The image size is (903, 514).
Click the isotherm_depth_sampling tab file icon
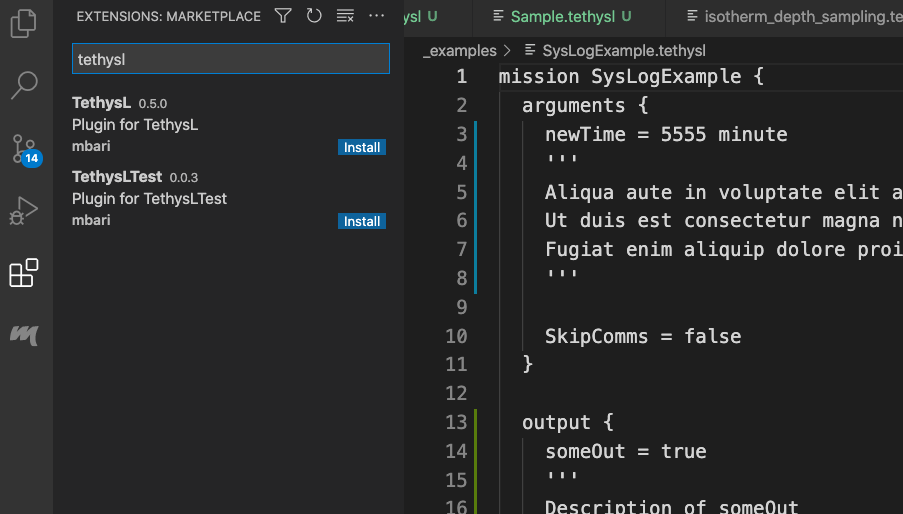point(693,16)
